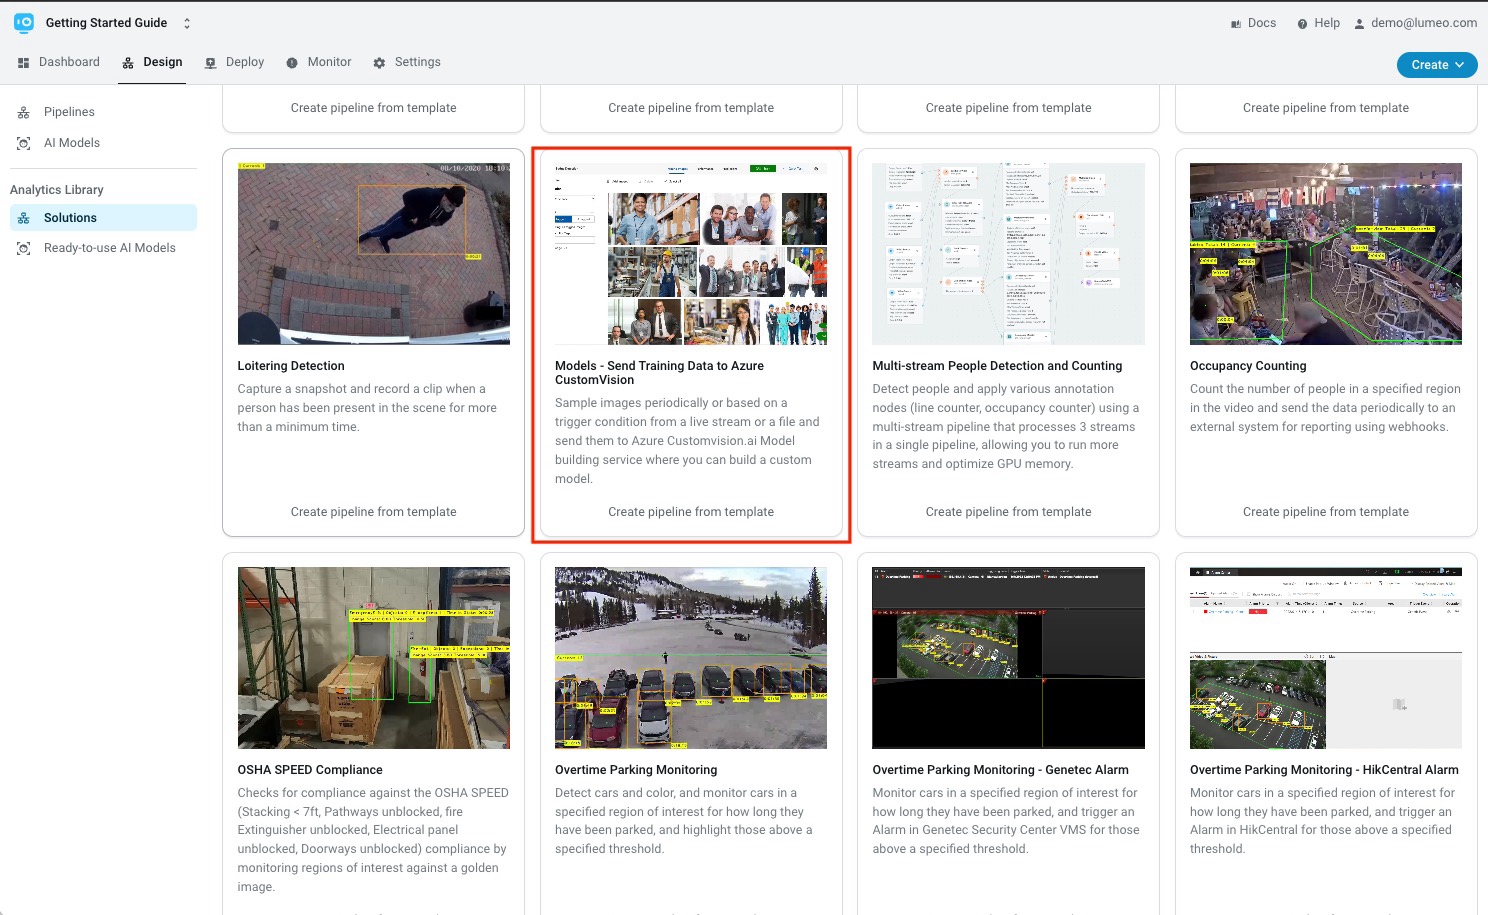
Task: Create pipeline from Multi-stream People Detection template
Action: tap(1008, 512)
